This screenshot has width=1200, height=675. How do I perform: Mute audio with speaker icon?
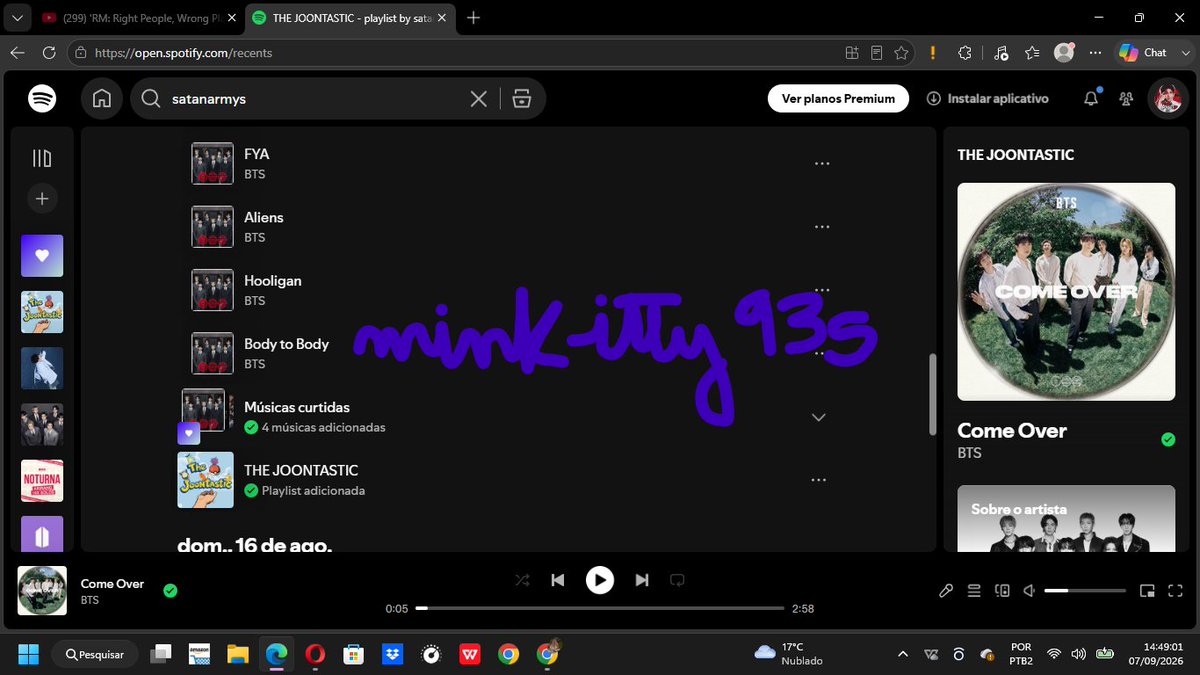click(1029, 591)
